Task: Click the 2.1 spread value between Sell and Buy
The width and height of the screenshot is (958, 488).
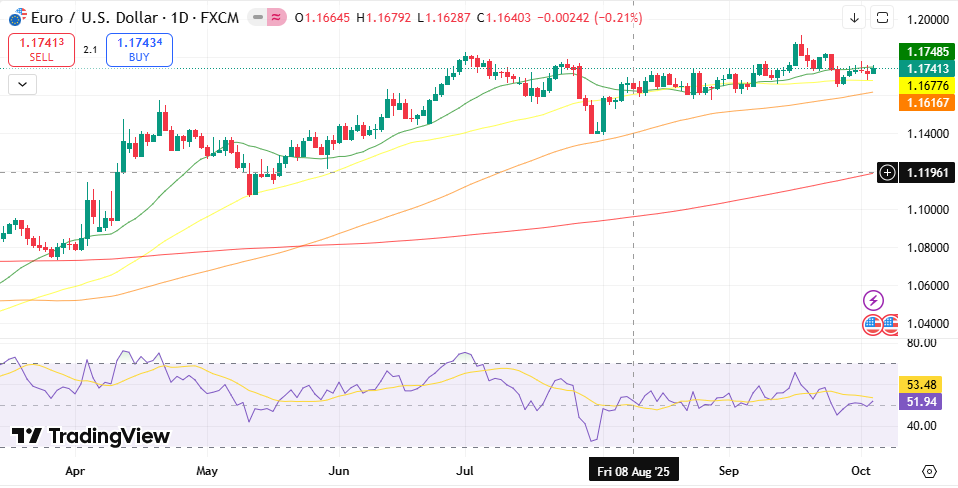Action: tap(90, 50)
